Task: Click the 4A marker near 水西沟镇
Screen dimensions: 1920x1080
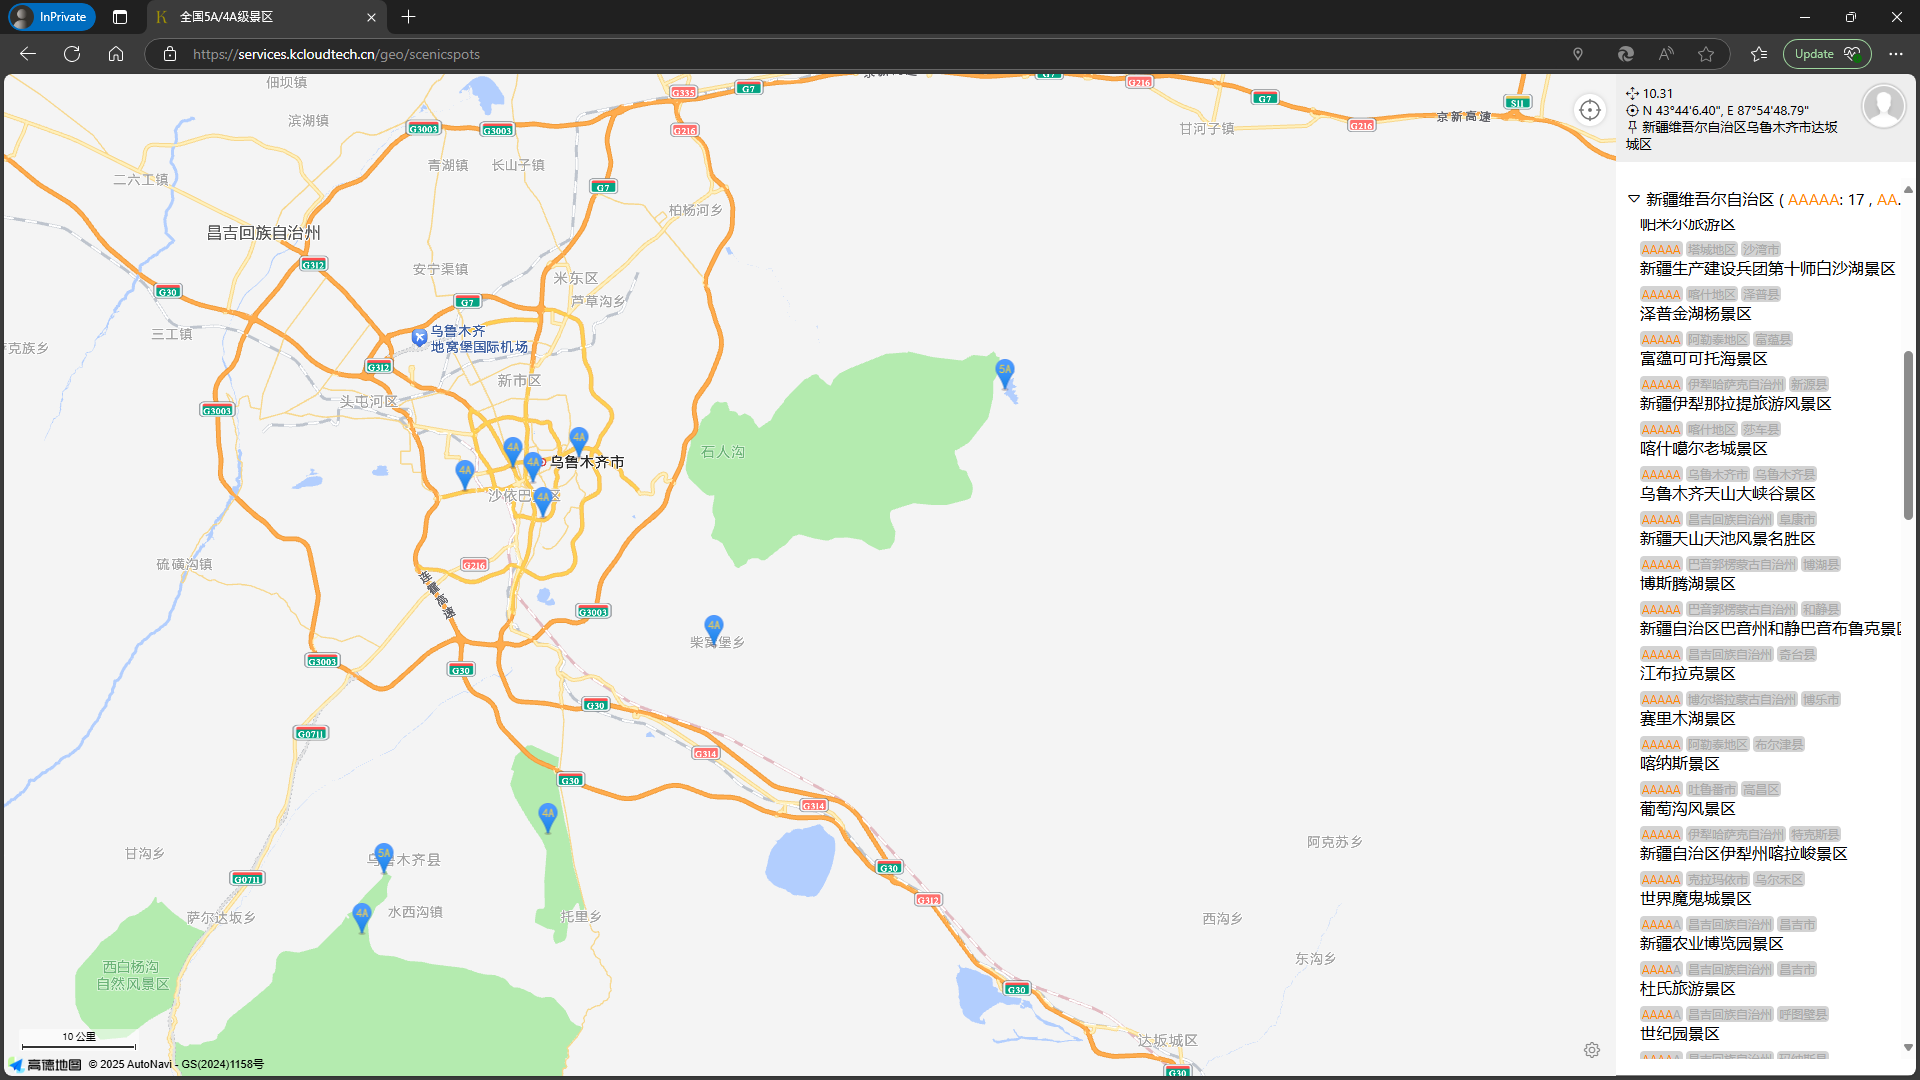Action: [x=362, y=915]
